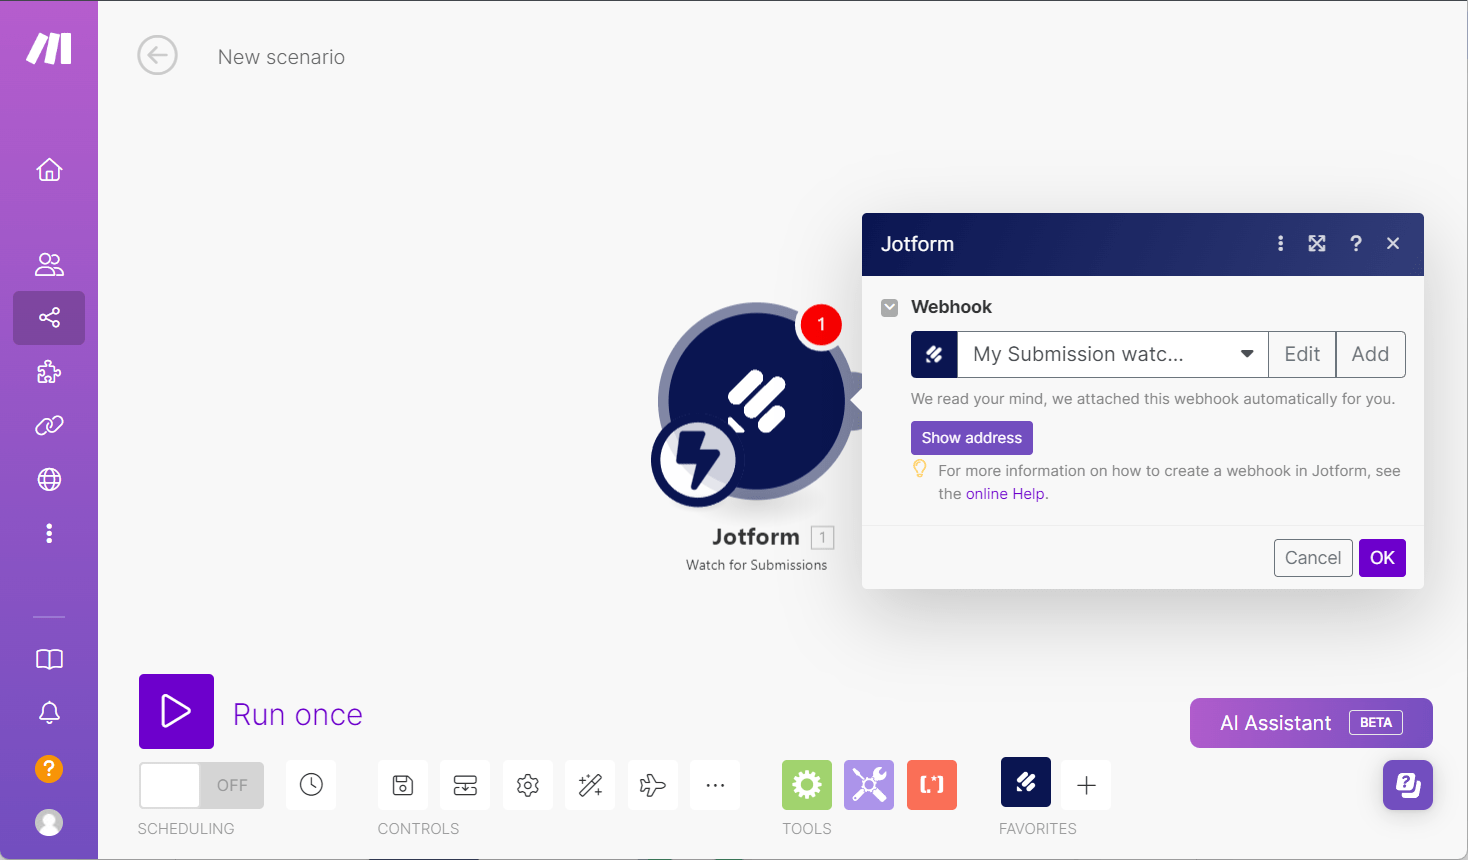The height and width of the screenshot is (860, 1468).
Task: Click Show address button
Action: coord(972,438)
